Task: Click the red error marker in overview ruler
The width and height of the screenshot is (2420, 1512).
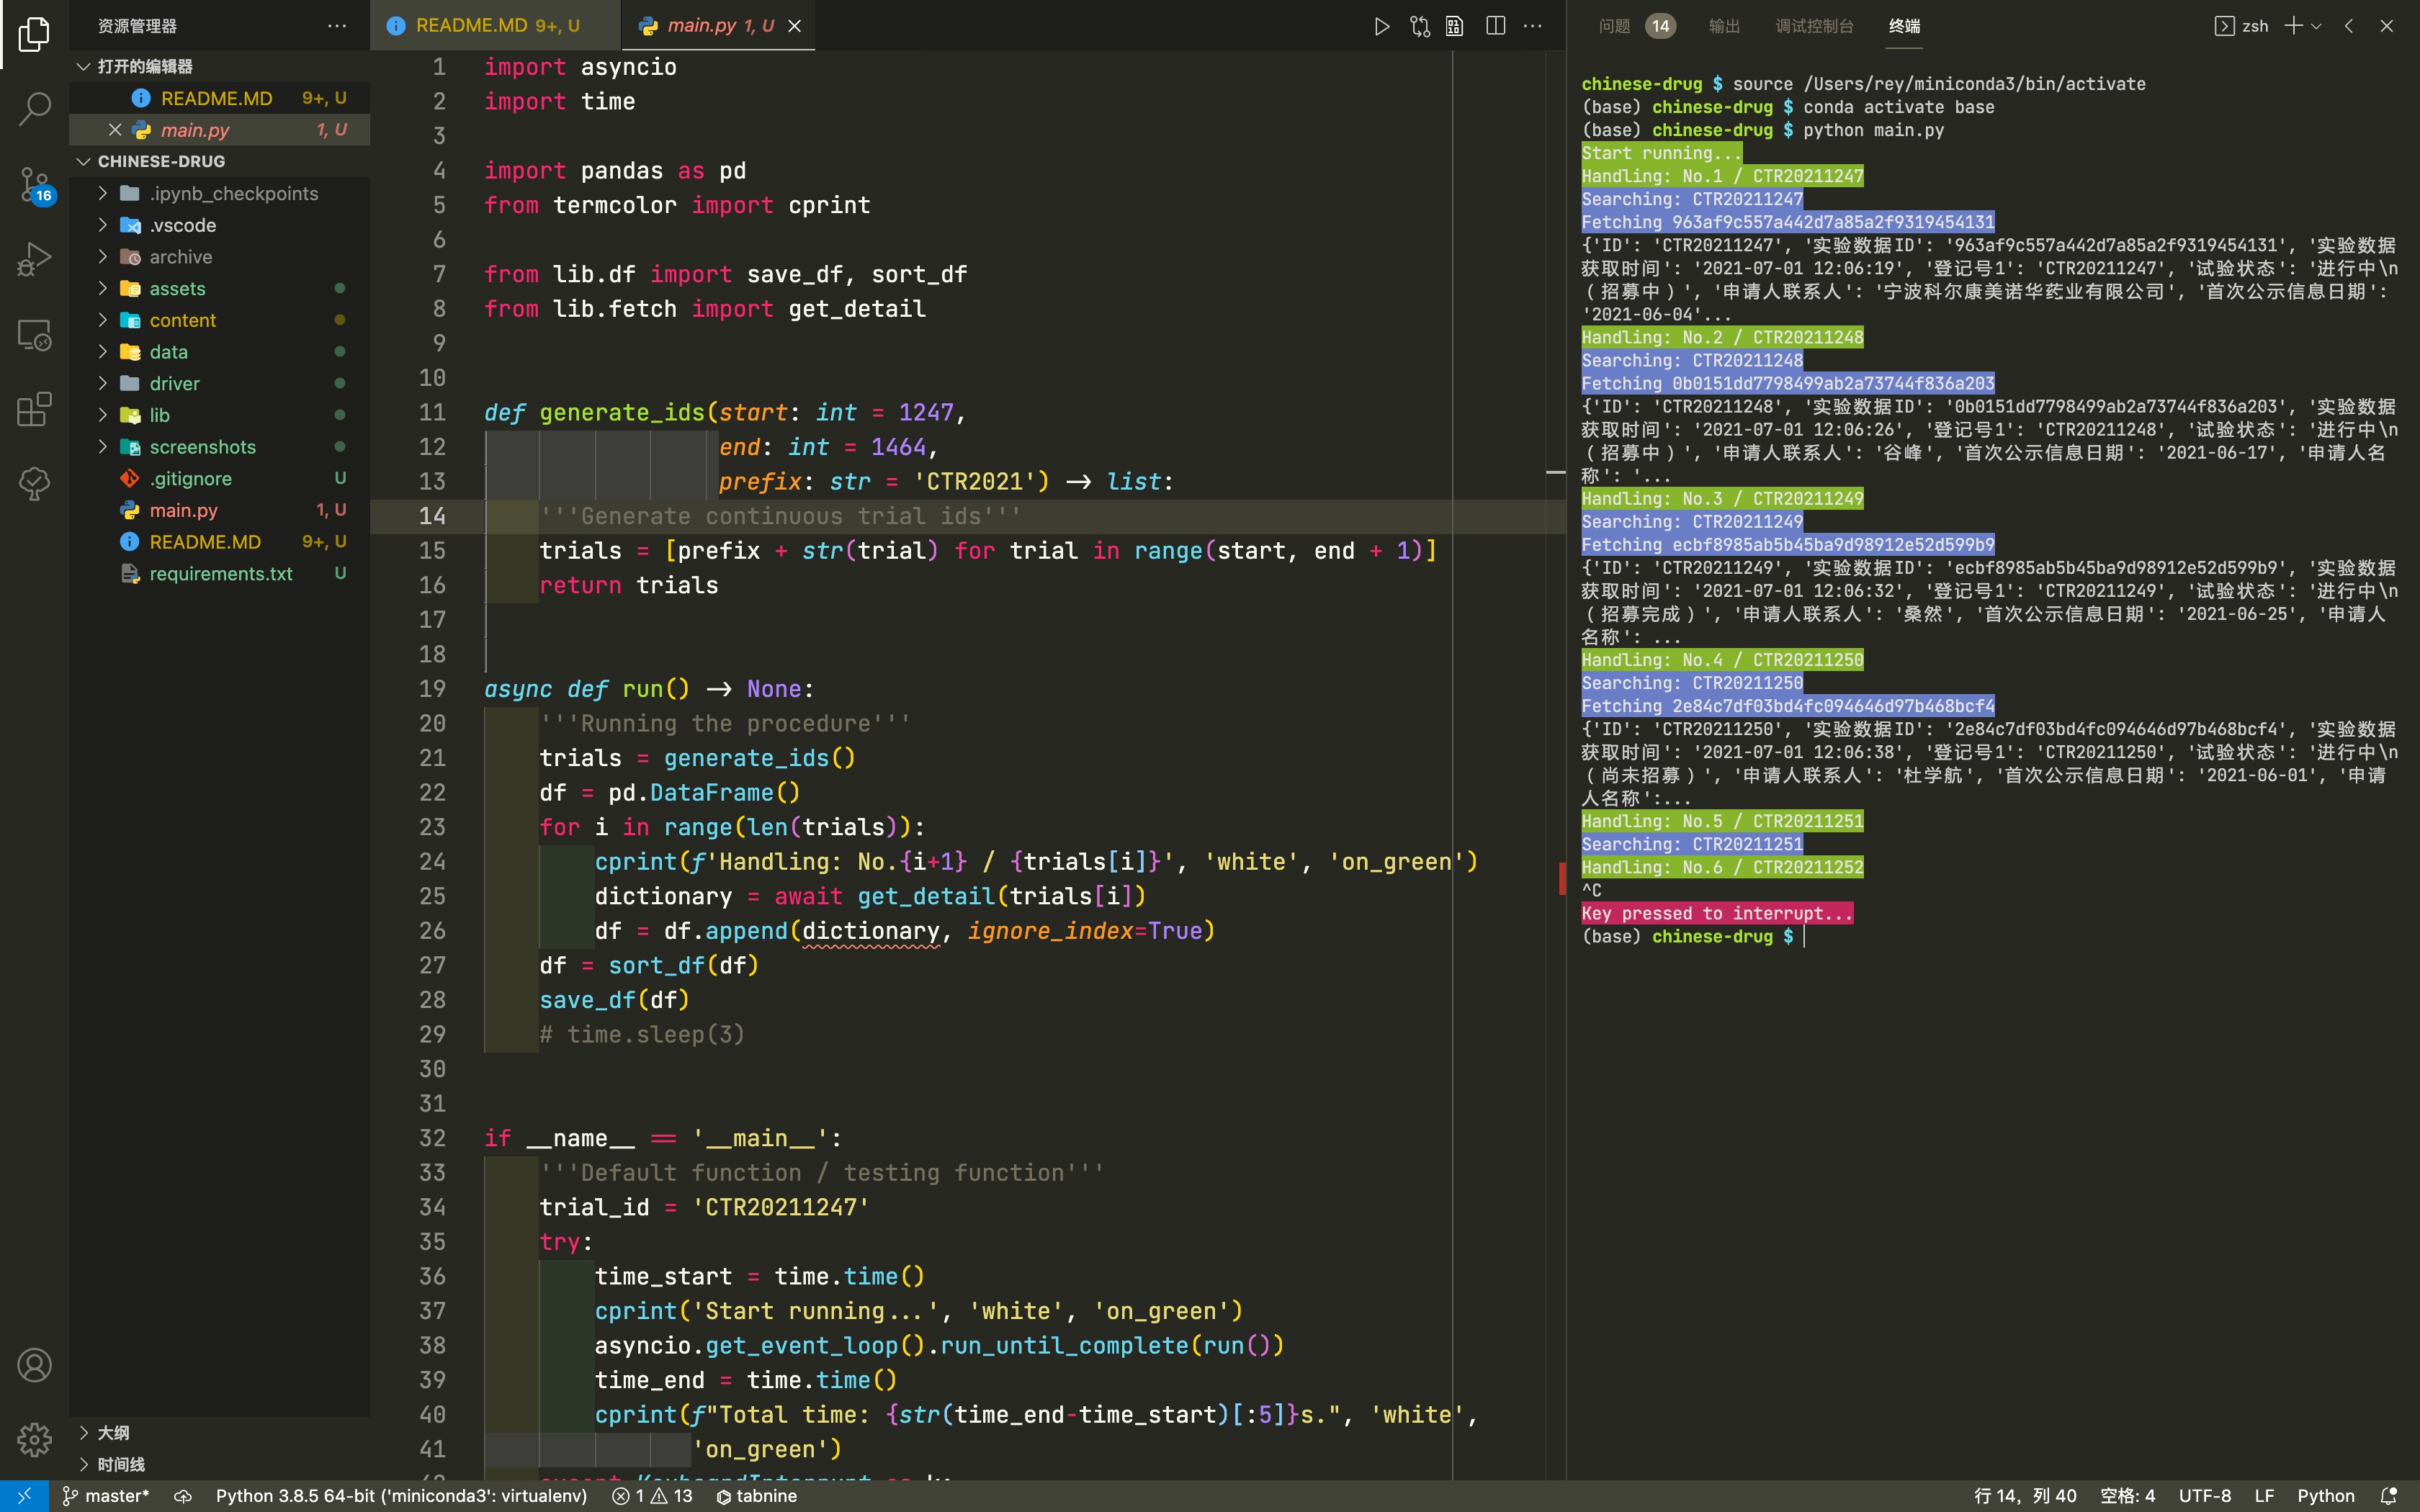Action: pos(1562,878)
